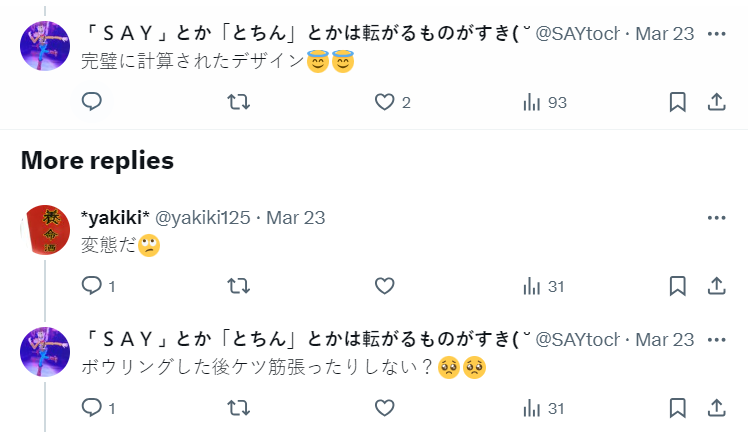Reply to the 完璧に計算されたデザイン tweet
The width and height of the screenshot is (748, 432).
[92, 102]
